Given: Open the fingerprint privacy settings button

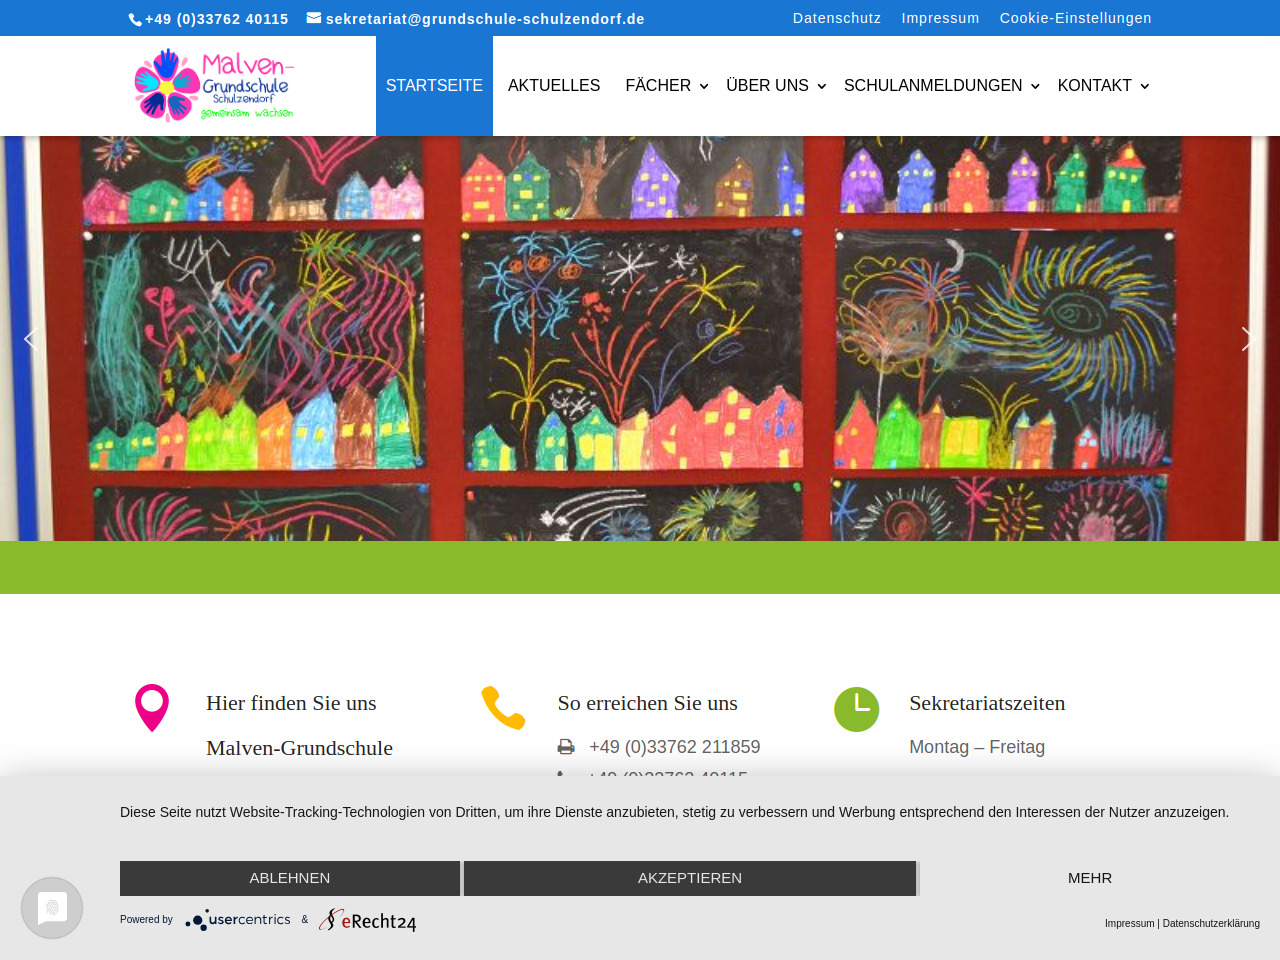Looking at the screenshot, I should [52, 908].
